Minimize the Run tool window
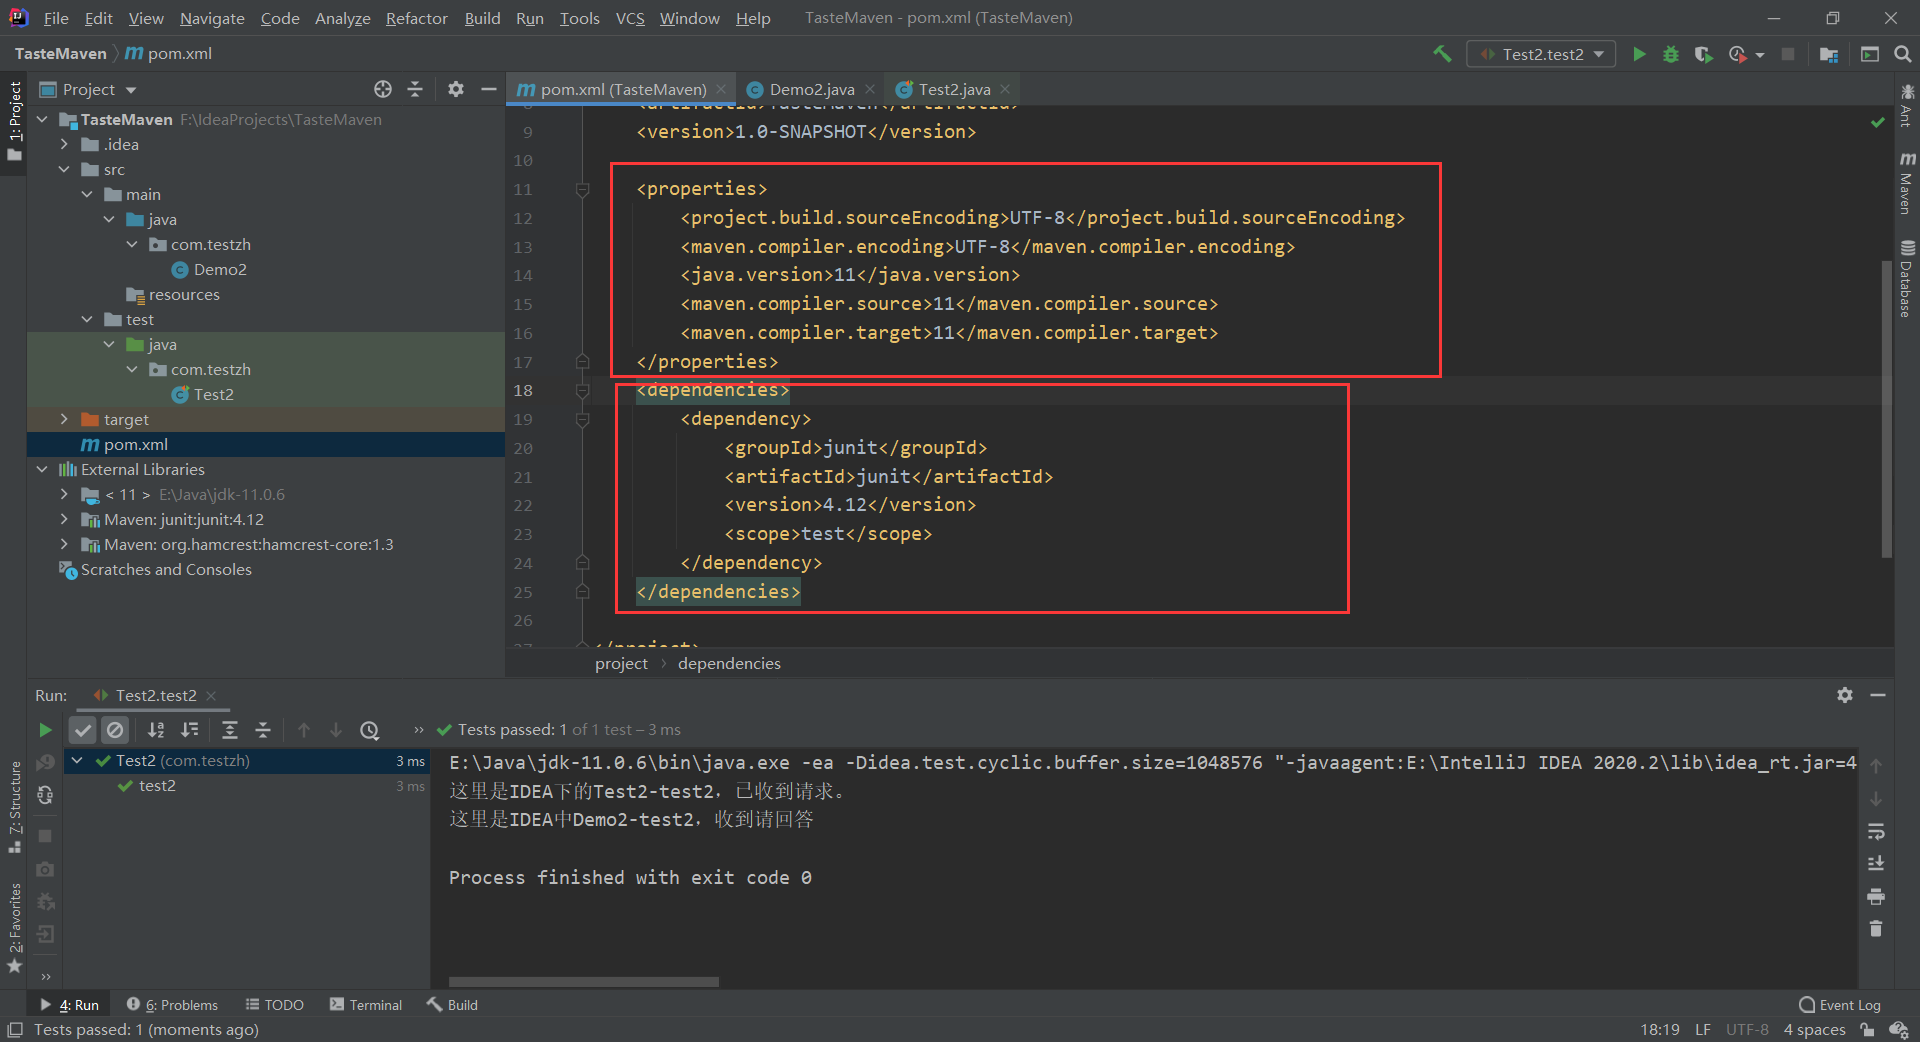1920x1042 pixels. pyautogui.click(x=1878, y=695)
